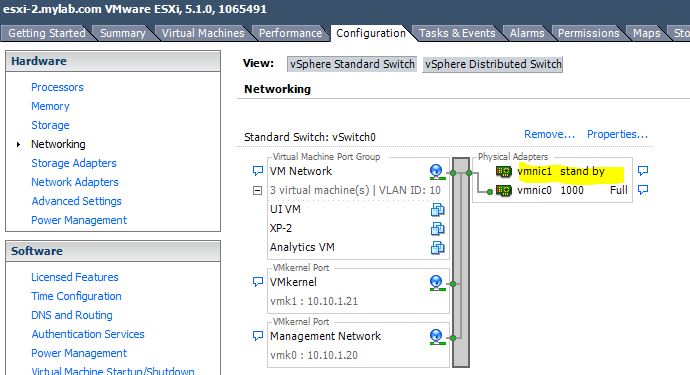Screen dimensions: 690x375
Task: Switch to the Maps tab
Action: 647,33
